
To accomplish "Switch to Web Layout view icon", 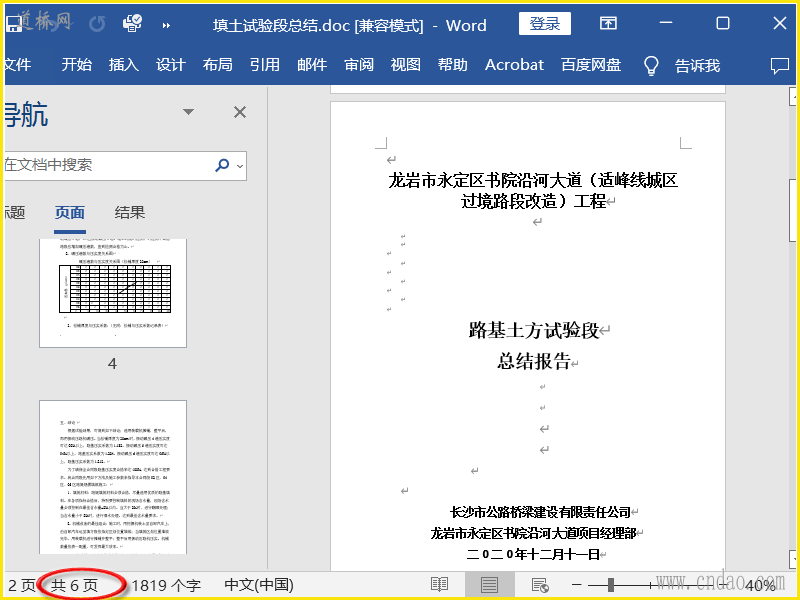I will (540, 585).
